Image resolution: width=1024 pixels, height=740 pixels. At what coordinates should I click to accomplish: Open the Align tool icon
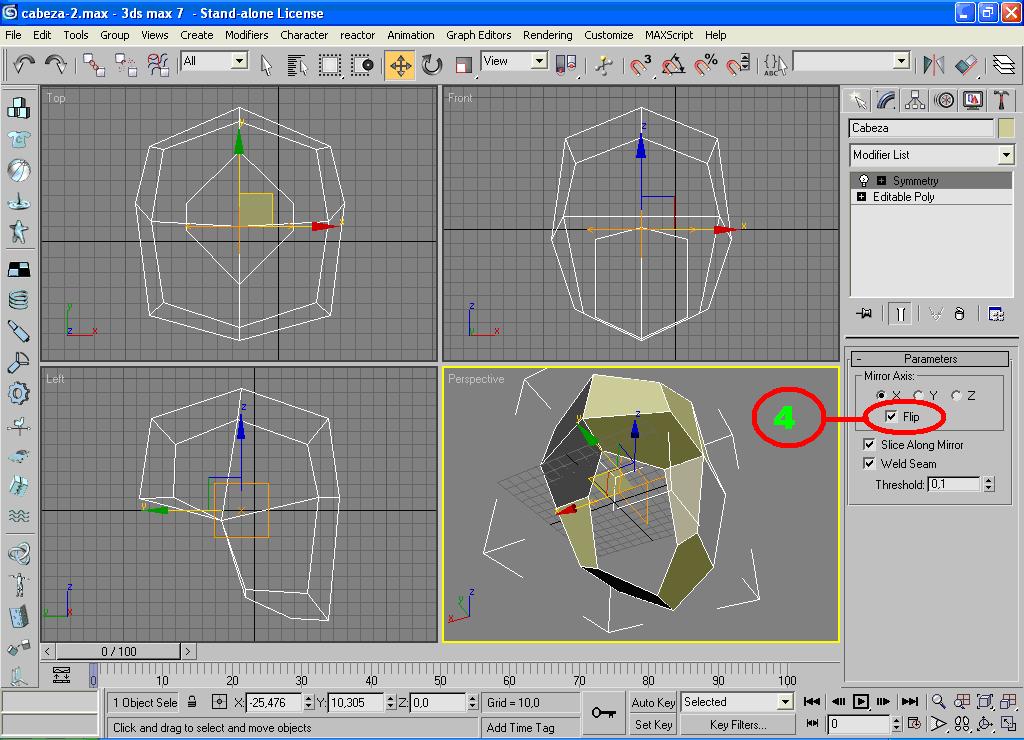(x=965, y=65)
